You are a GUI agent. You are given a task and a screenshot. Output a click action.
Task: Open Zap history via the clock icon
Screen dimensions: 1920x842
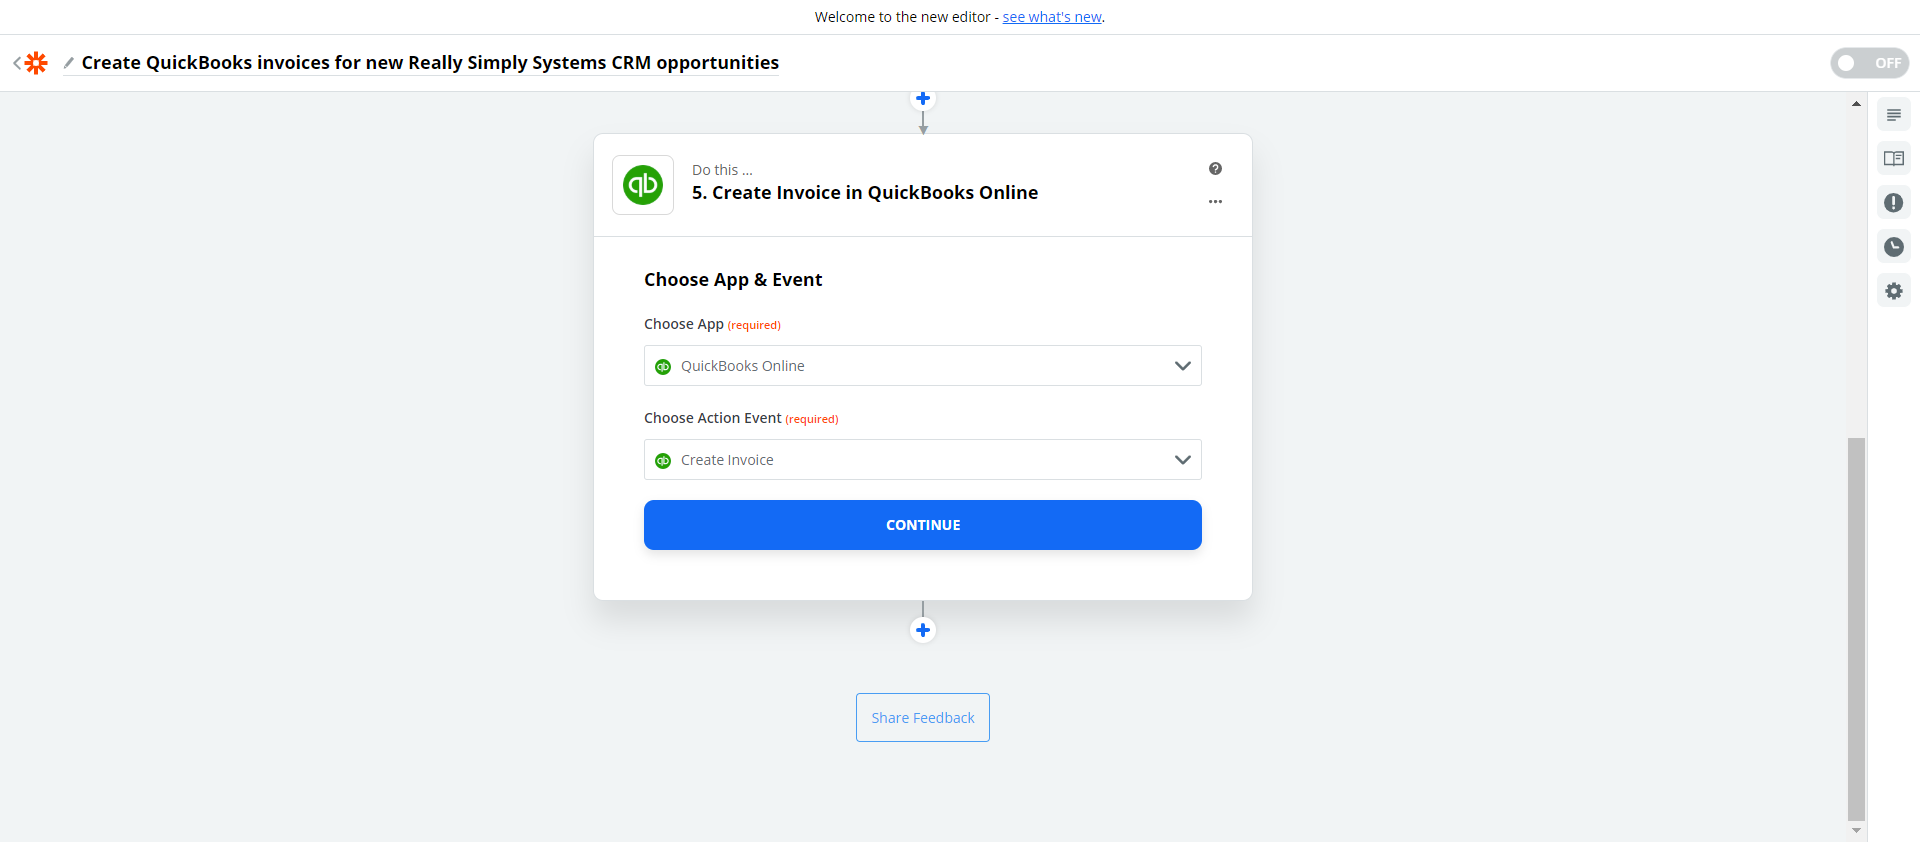pos(1894,246)
